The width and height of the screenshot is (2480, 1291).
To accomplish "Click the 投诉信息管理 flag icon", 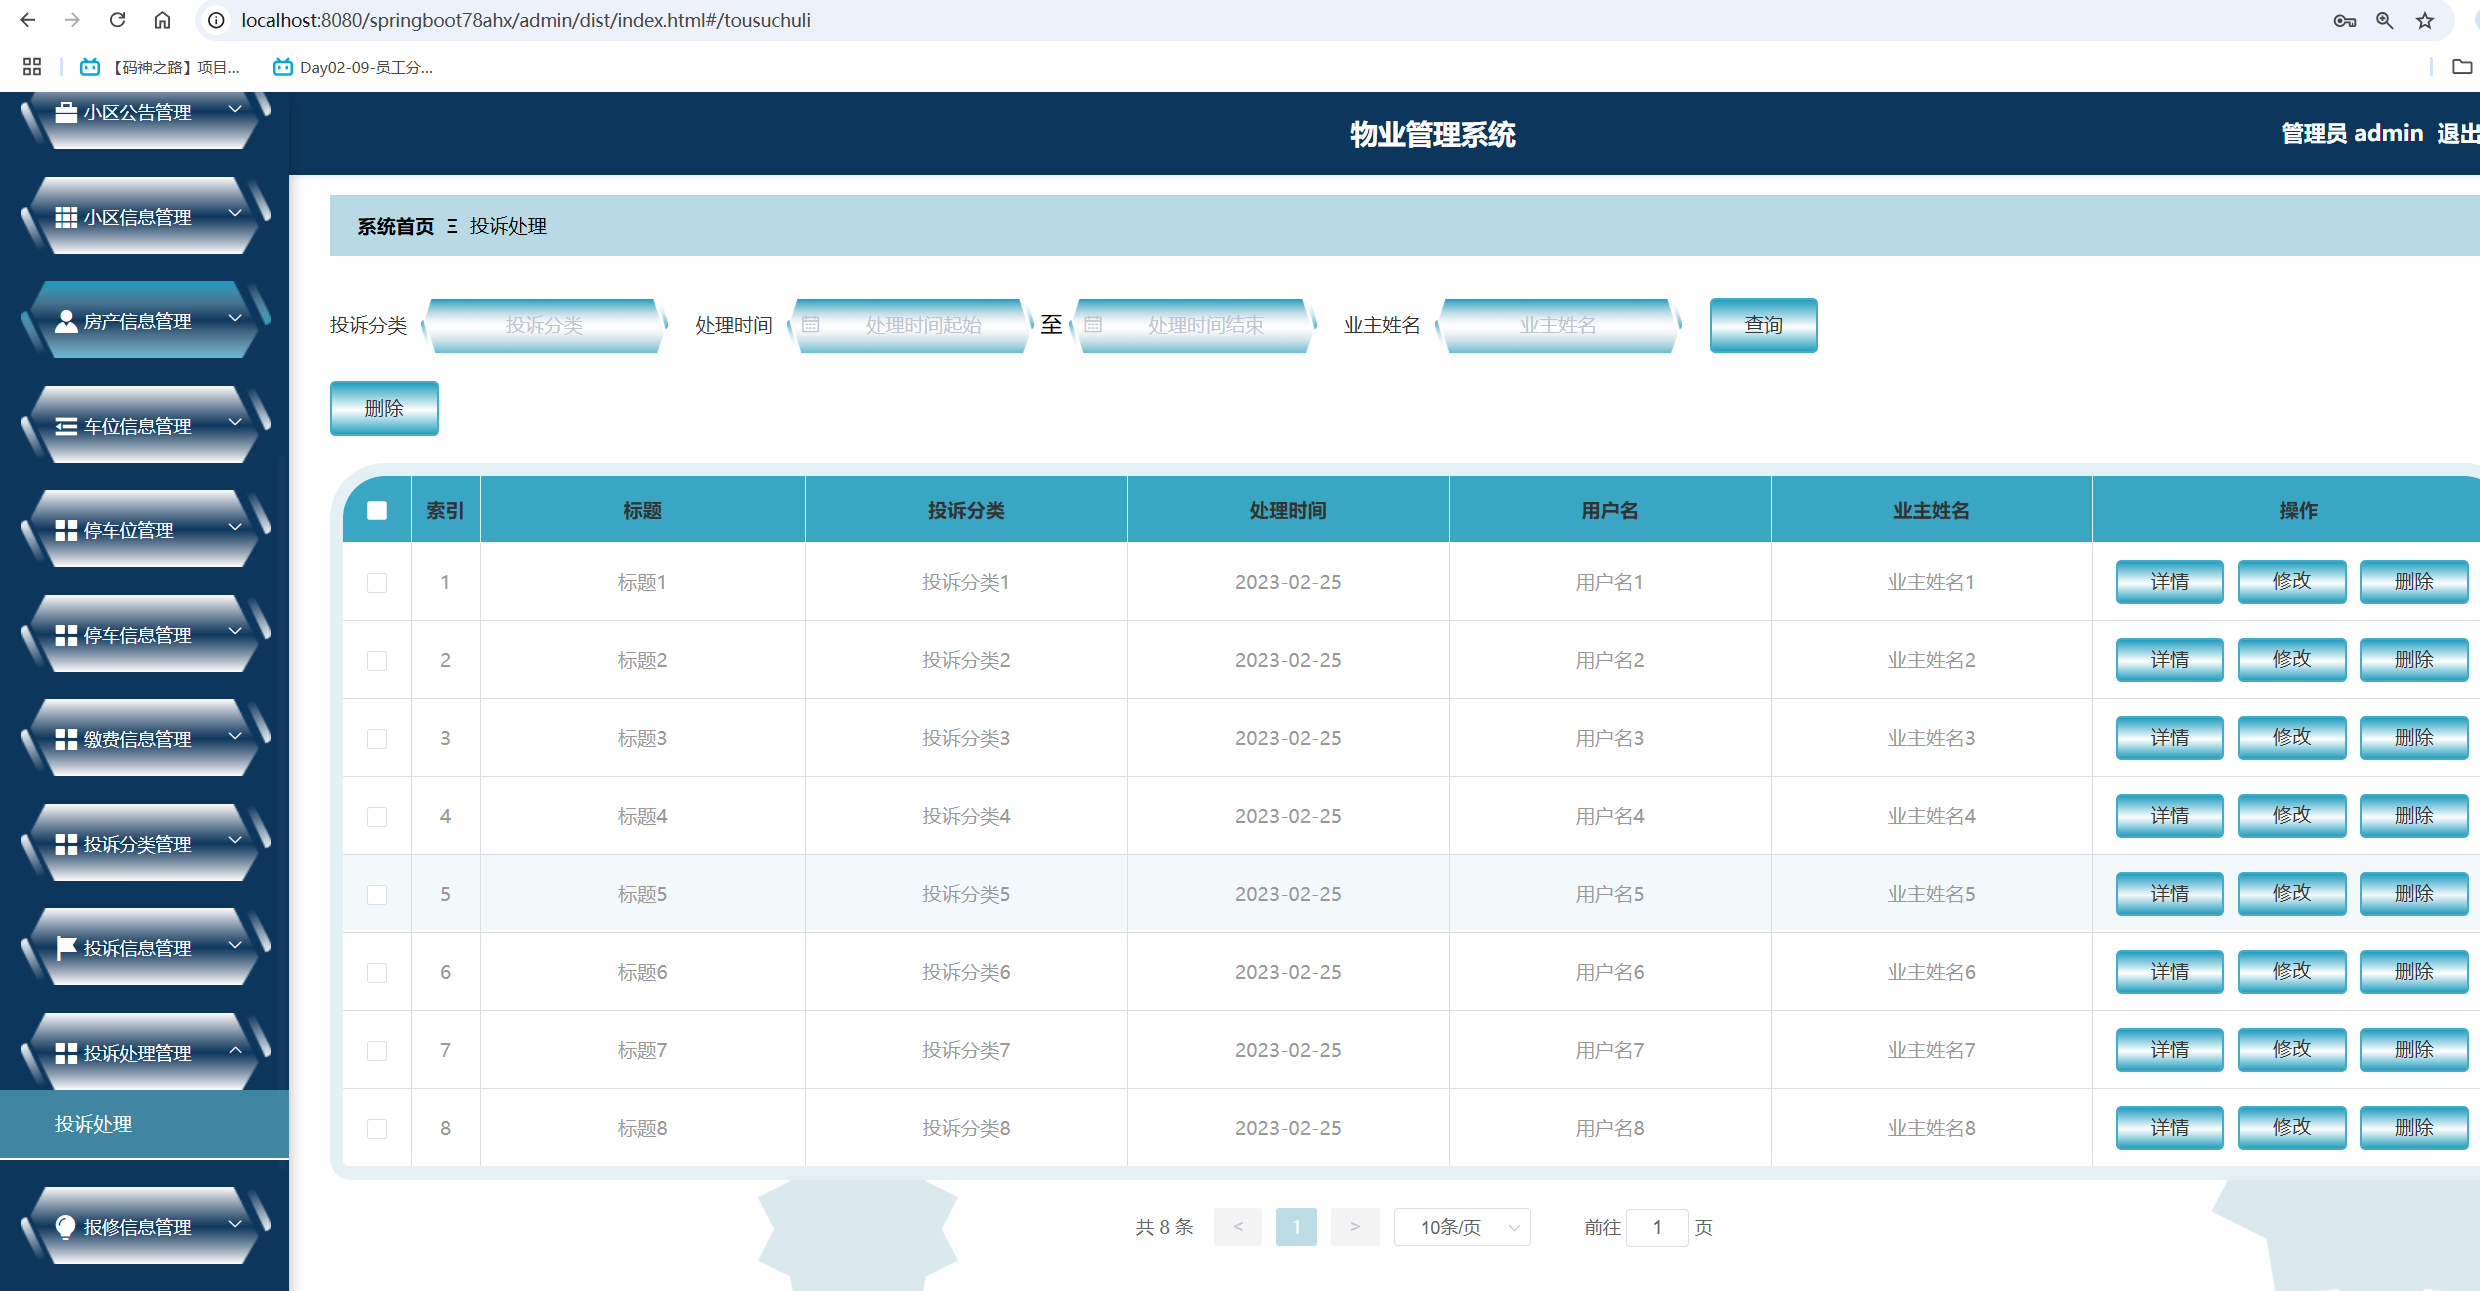I will [66, 948].
